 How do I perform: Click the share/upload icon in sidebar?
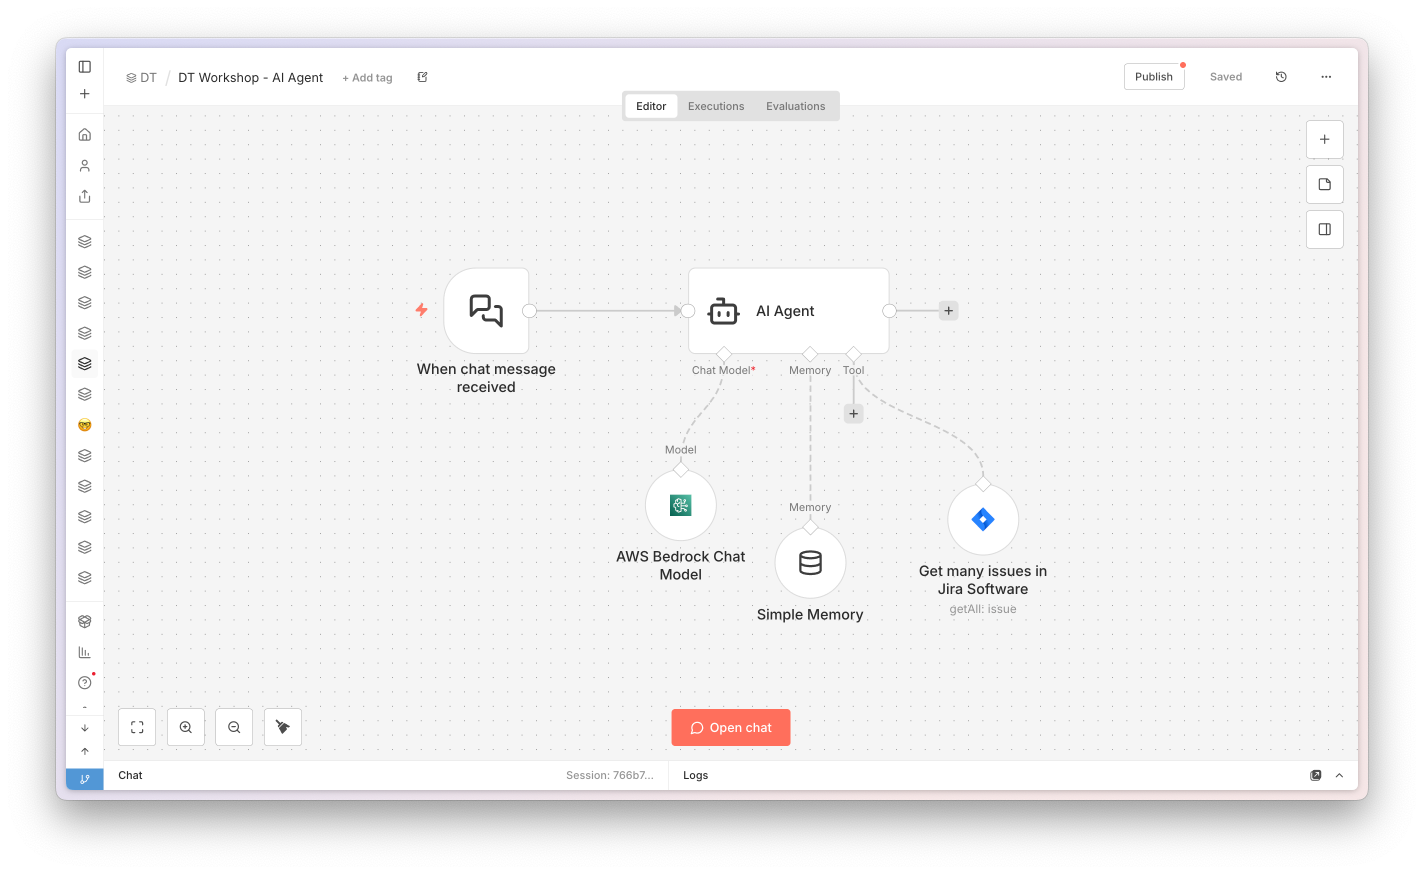pos(85,196)
